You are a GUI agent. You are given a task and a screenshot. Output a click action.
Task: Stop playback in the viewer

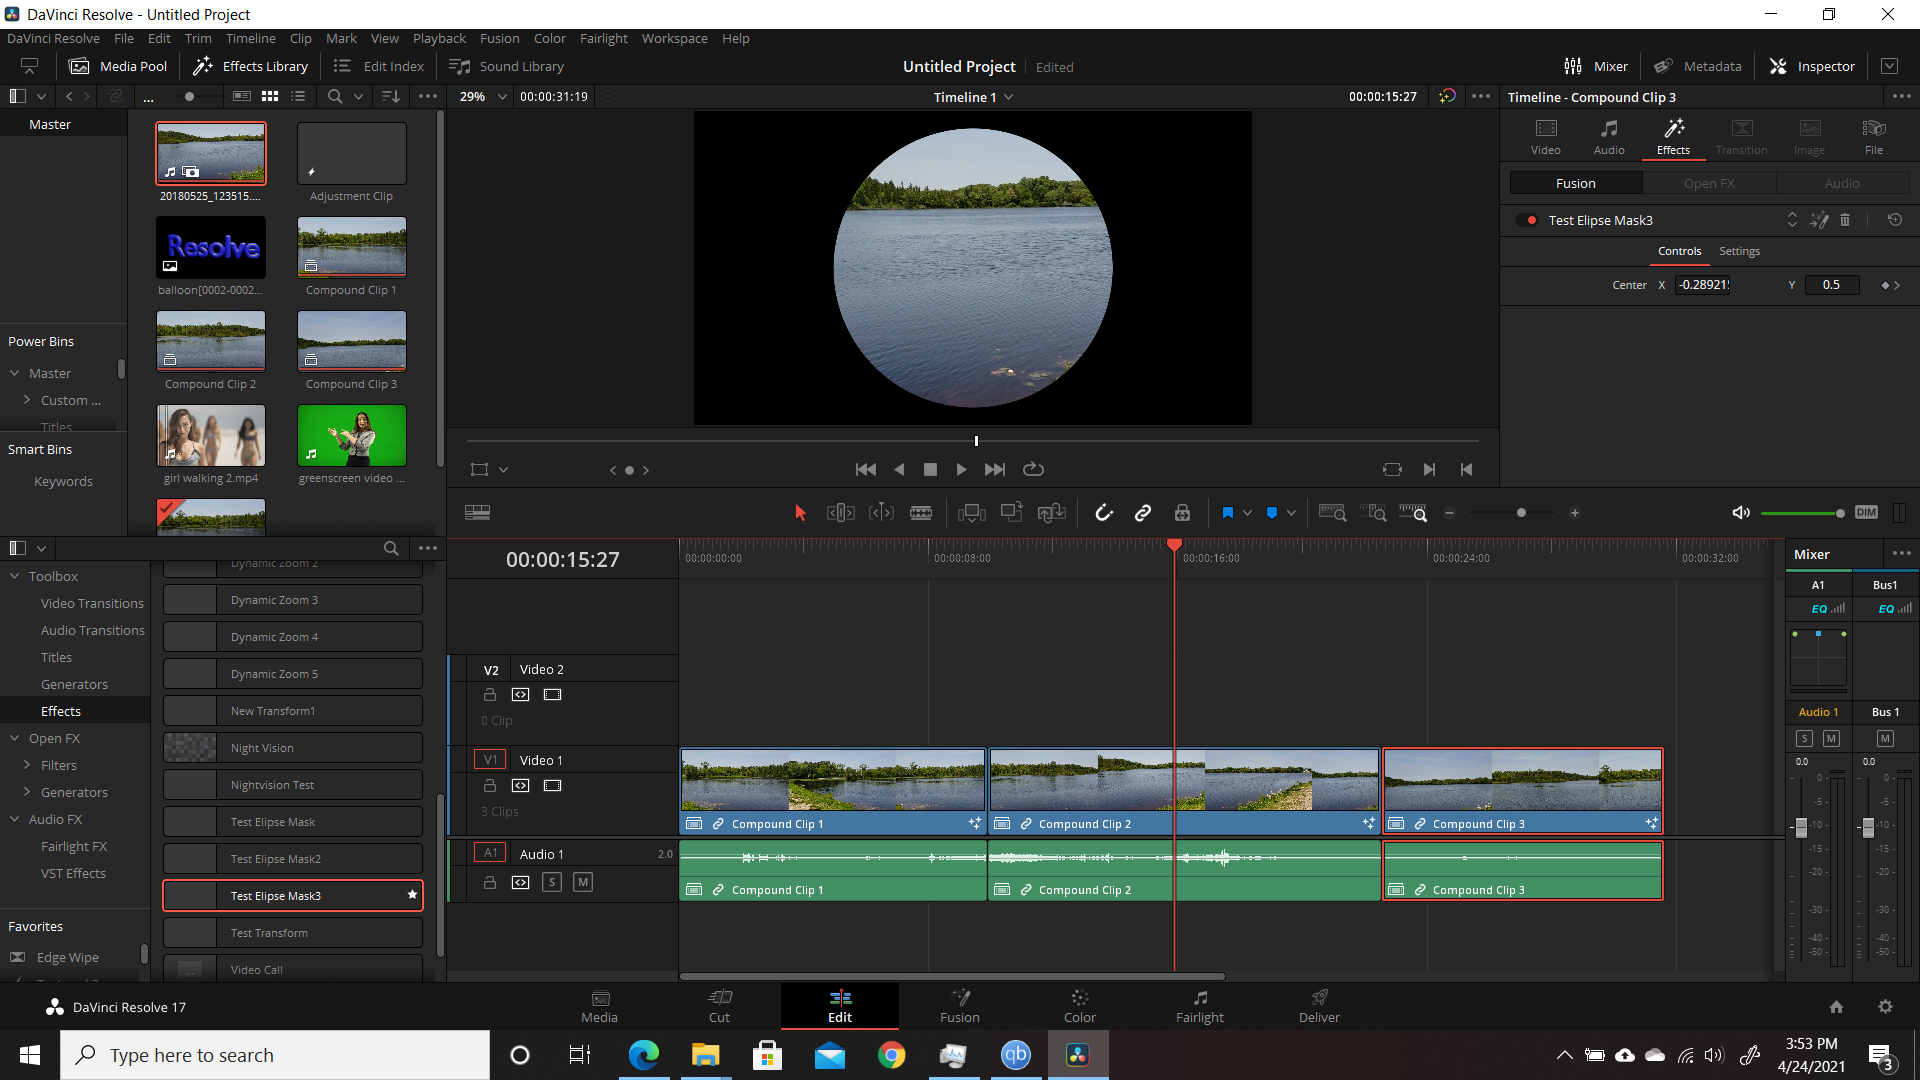(930, 469)
